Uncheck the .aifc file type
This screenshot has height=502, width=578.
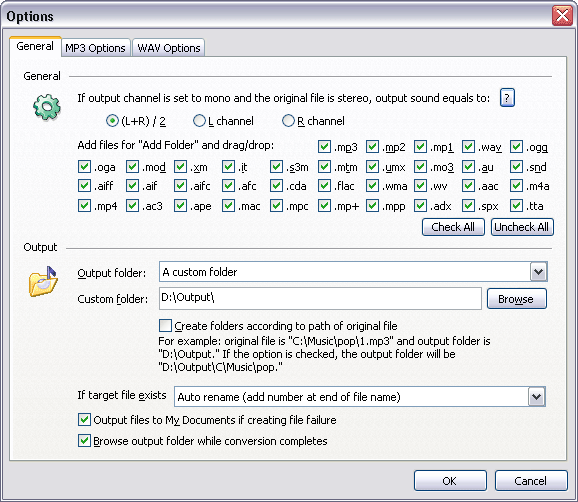[x=180, y=185]
